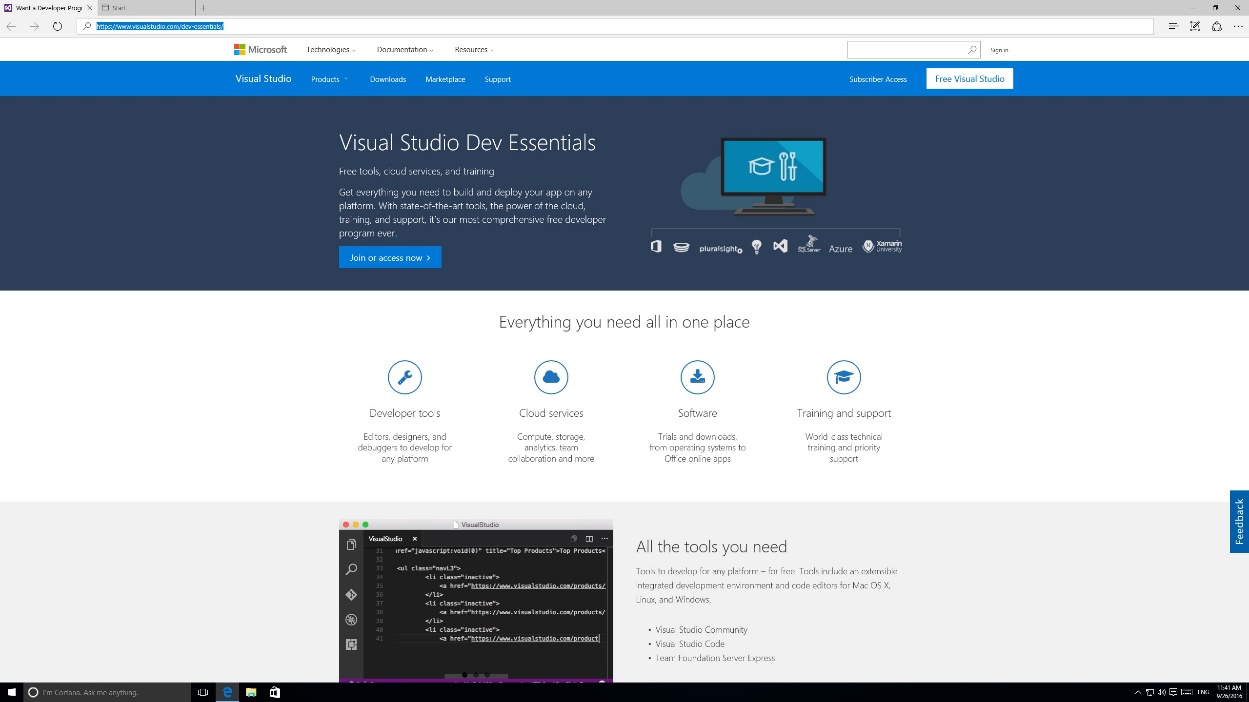The image size is (1249, 702).
Task: Open File Explorer from the taskbar
Action: coord(251,692)
